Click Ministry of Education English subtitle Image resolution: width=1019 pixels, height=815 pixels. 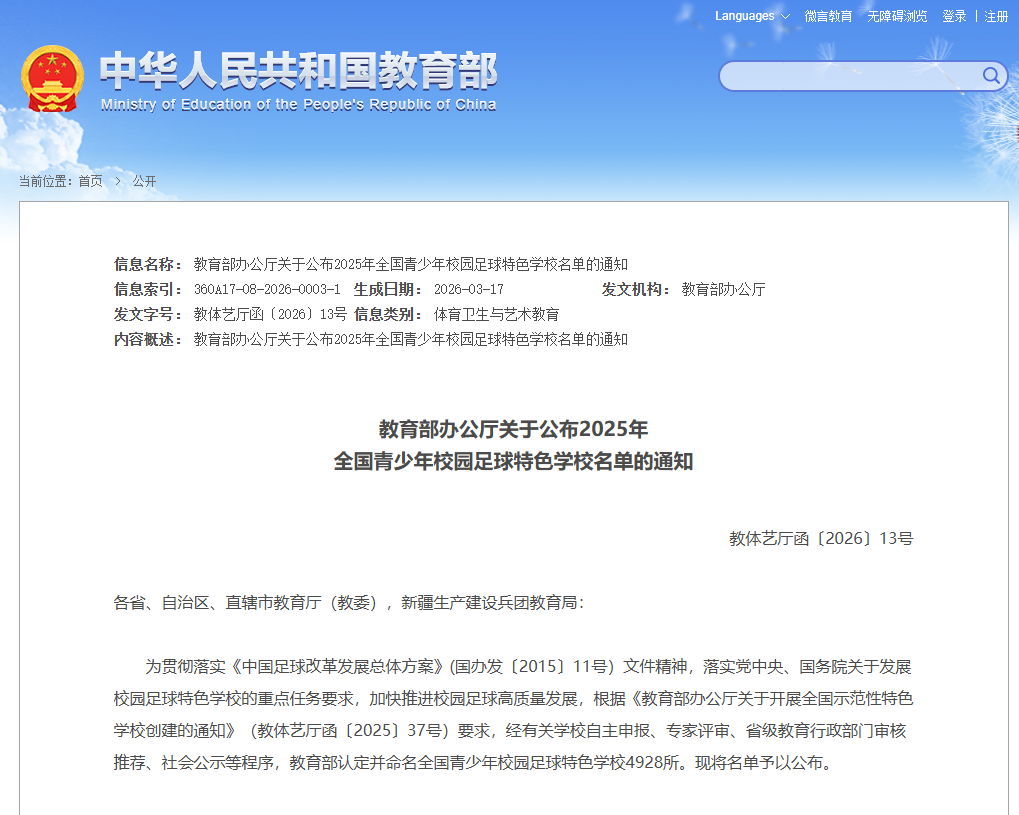[298, 105]
